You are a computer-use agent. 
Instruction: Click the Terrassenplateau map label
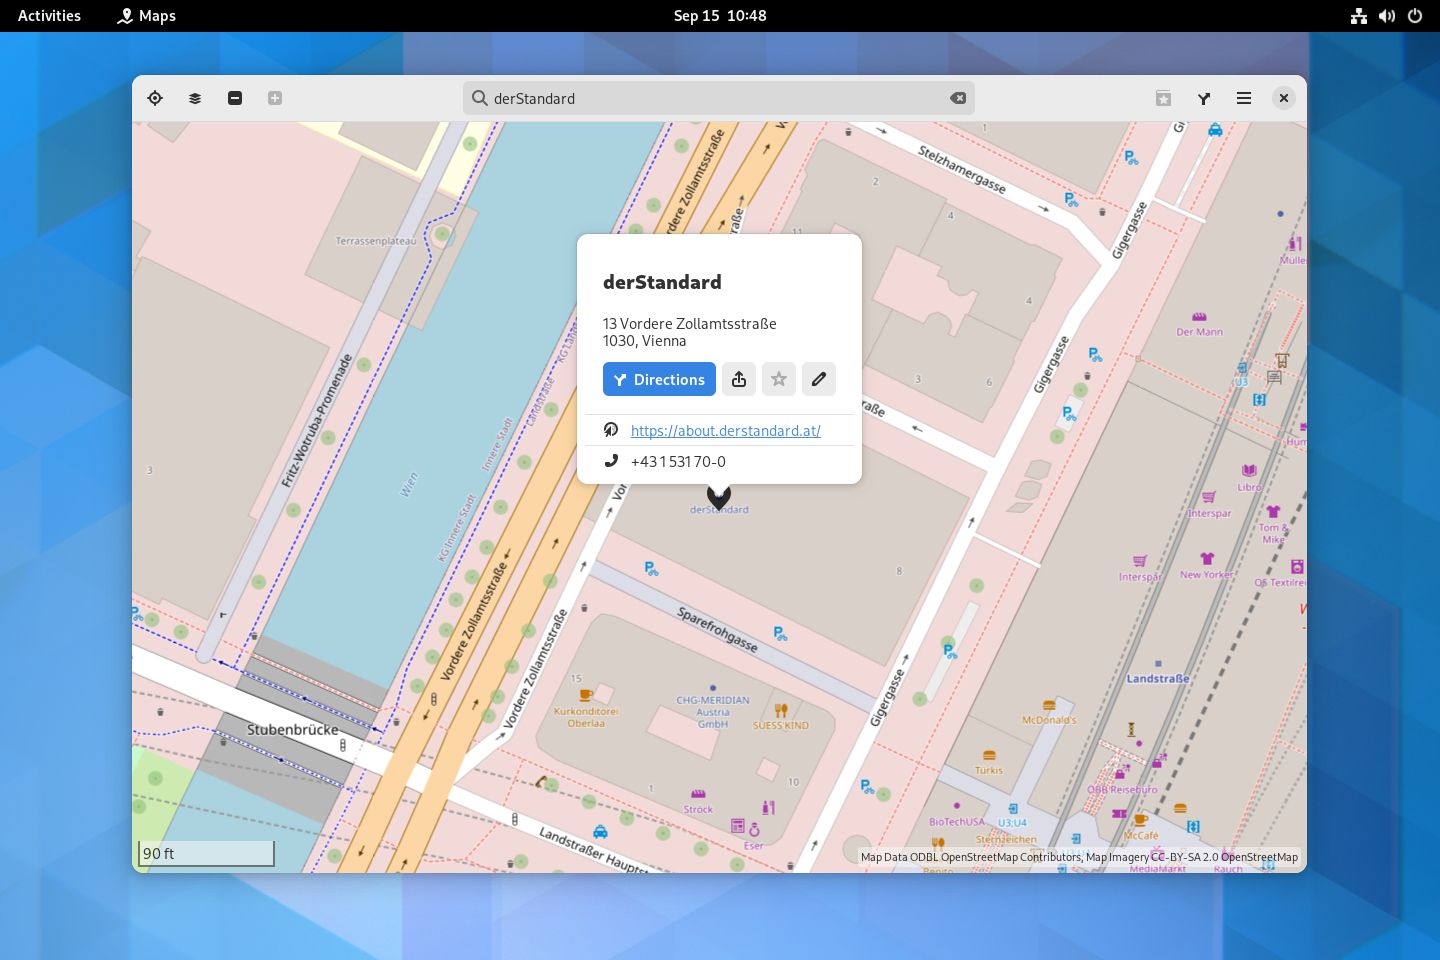[376, 241]
